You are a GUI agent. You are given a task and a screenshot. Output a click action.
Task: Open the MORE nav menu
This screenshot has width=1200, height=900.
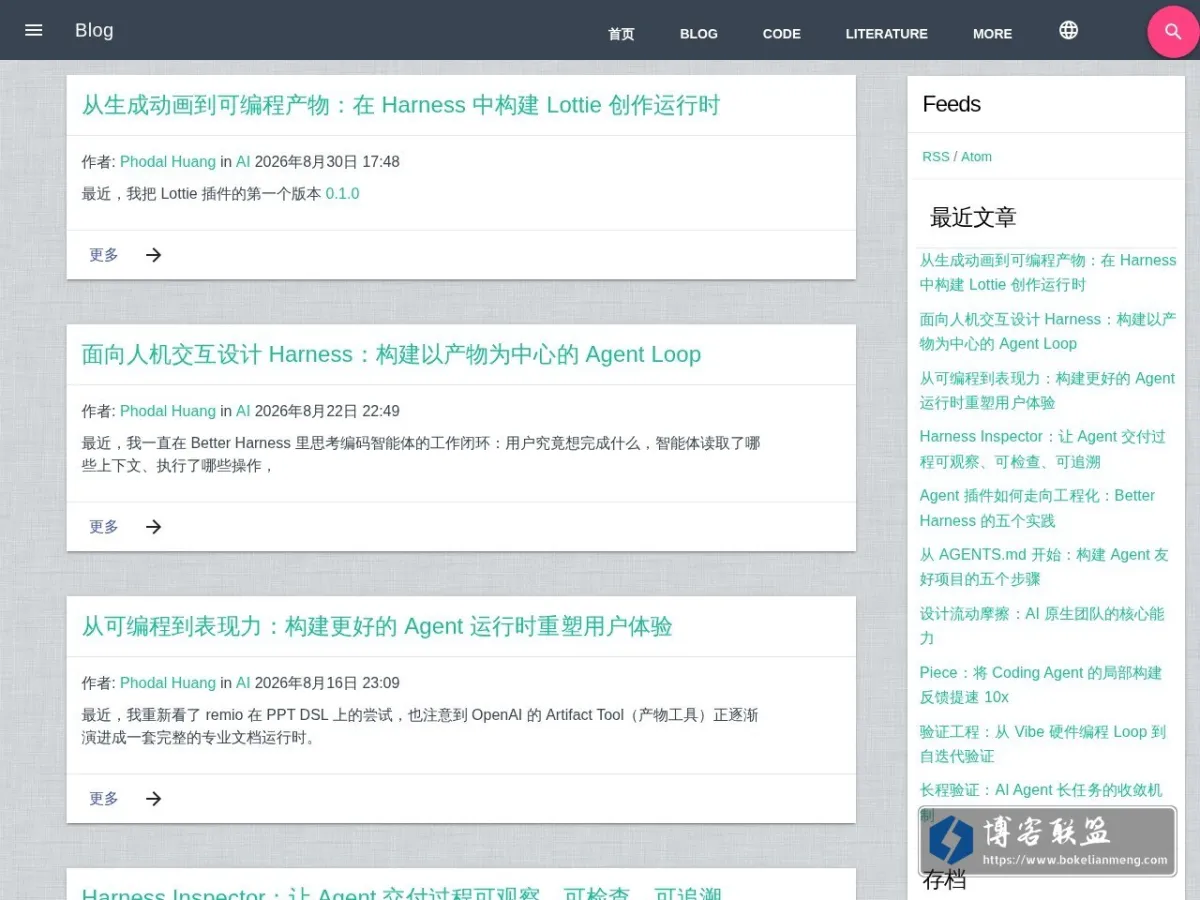click(x=993, y=34)
